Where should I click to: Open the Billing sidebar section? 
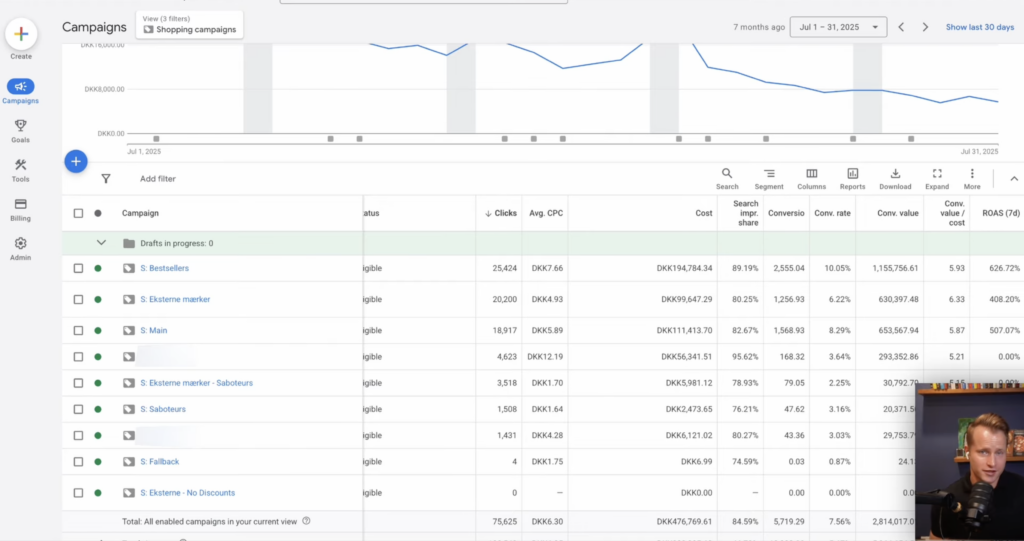click(21, 209)
